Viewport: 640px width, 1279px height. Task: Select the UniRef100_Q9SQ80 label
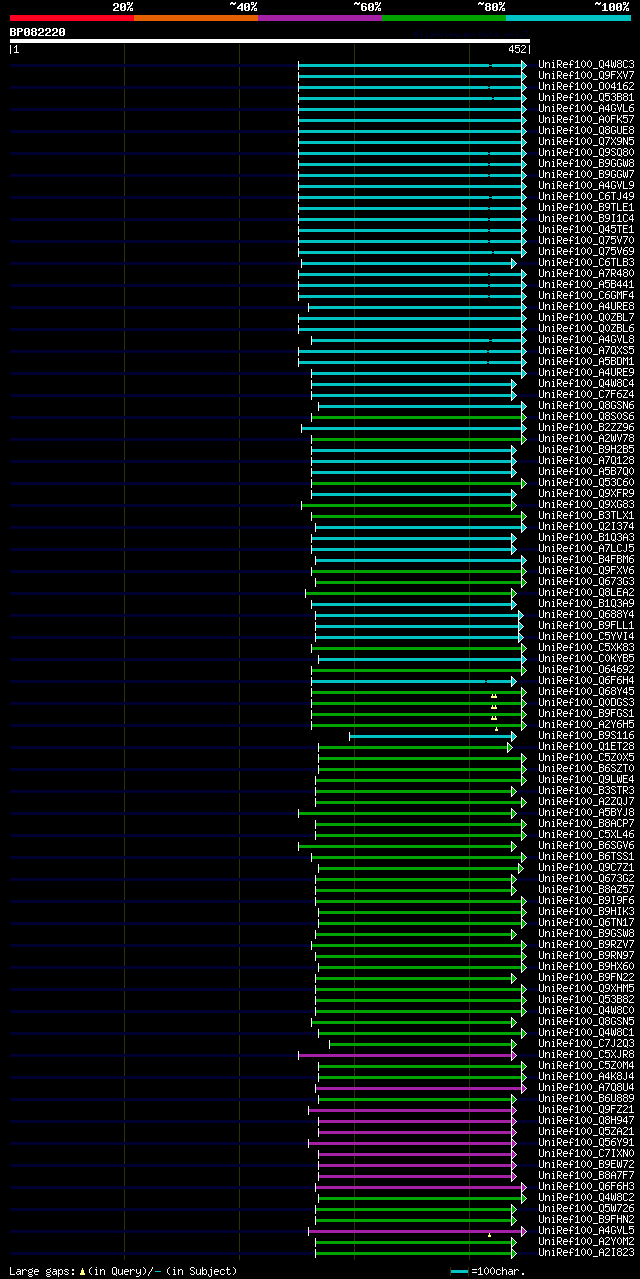tap(586, 153)
